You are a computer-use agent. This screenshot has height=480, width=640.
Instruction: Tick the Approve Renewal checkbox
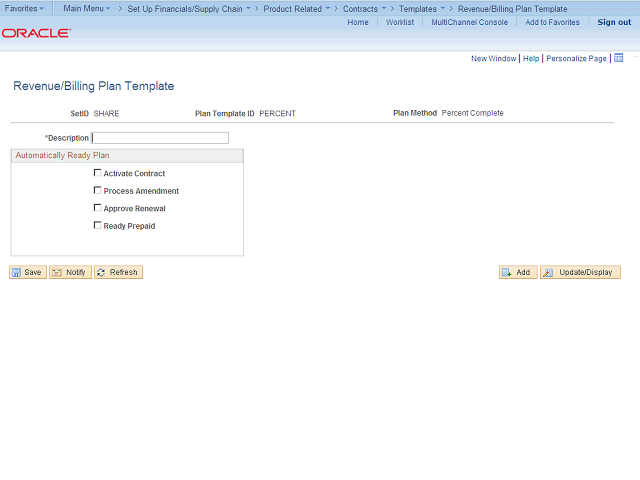point(98,208)
